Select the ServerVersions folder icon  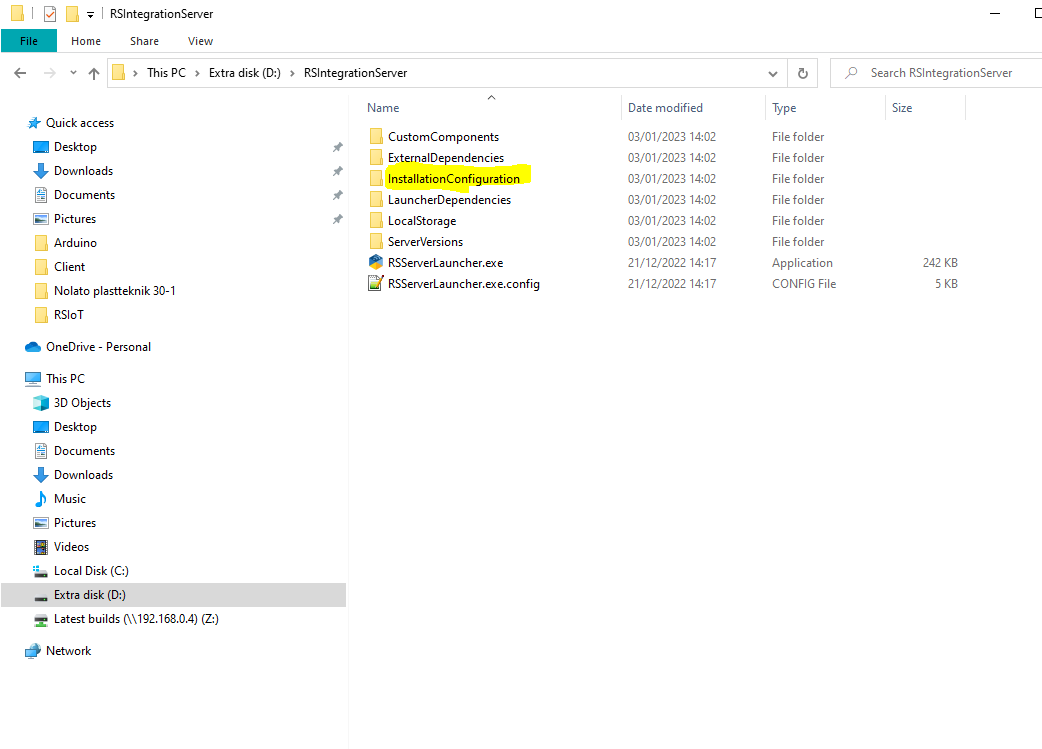point(376,242)
